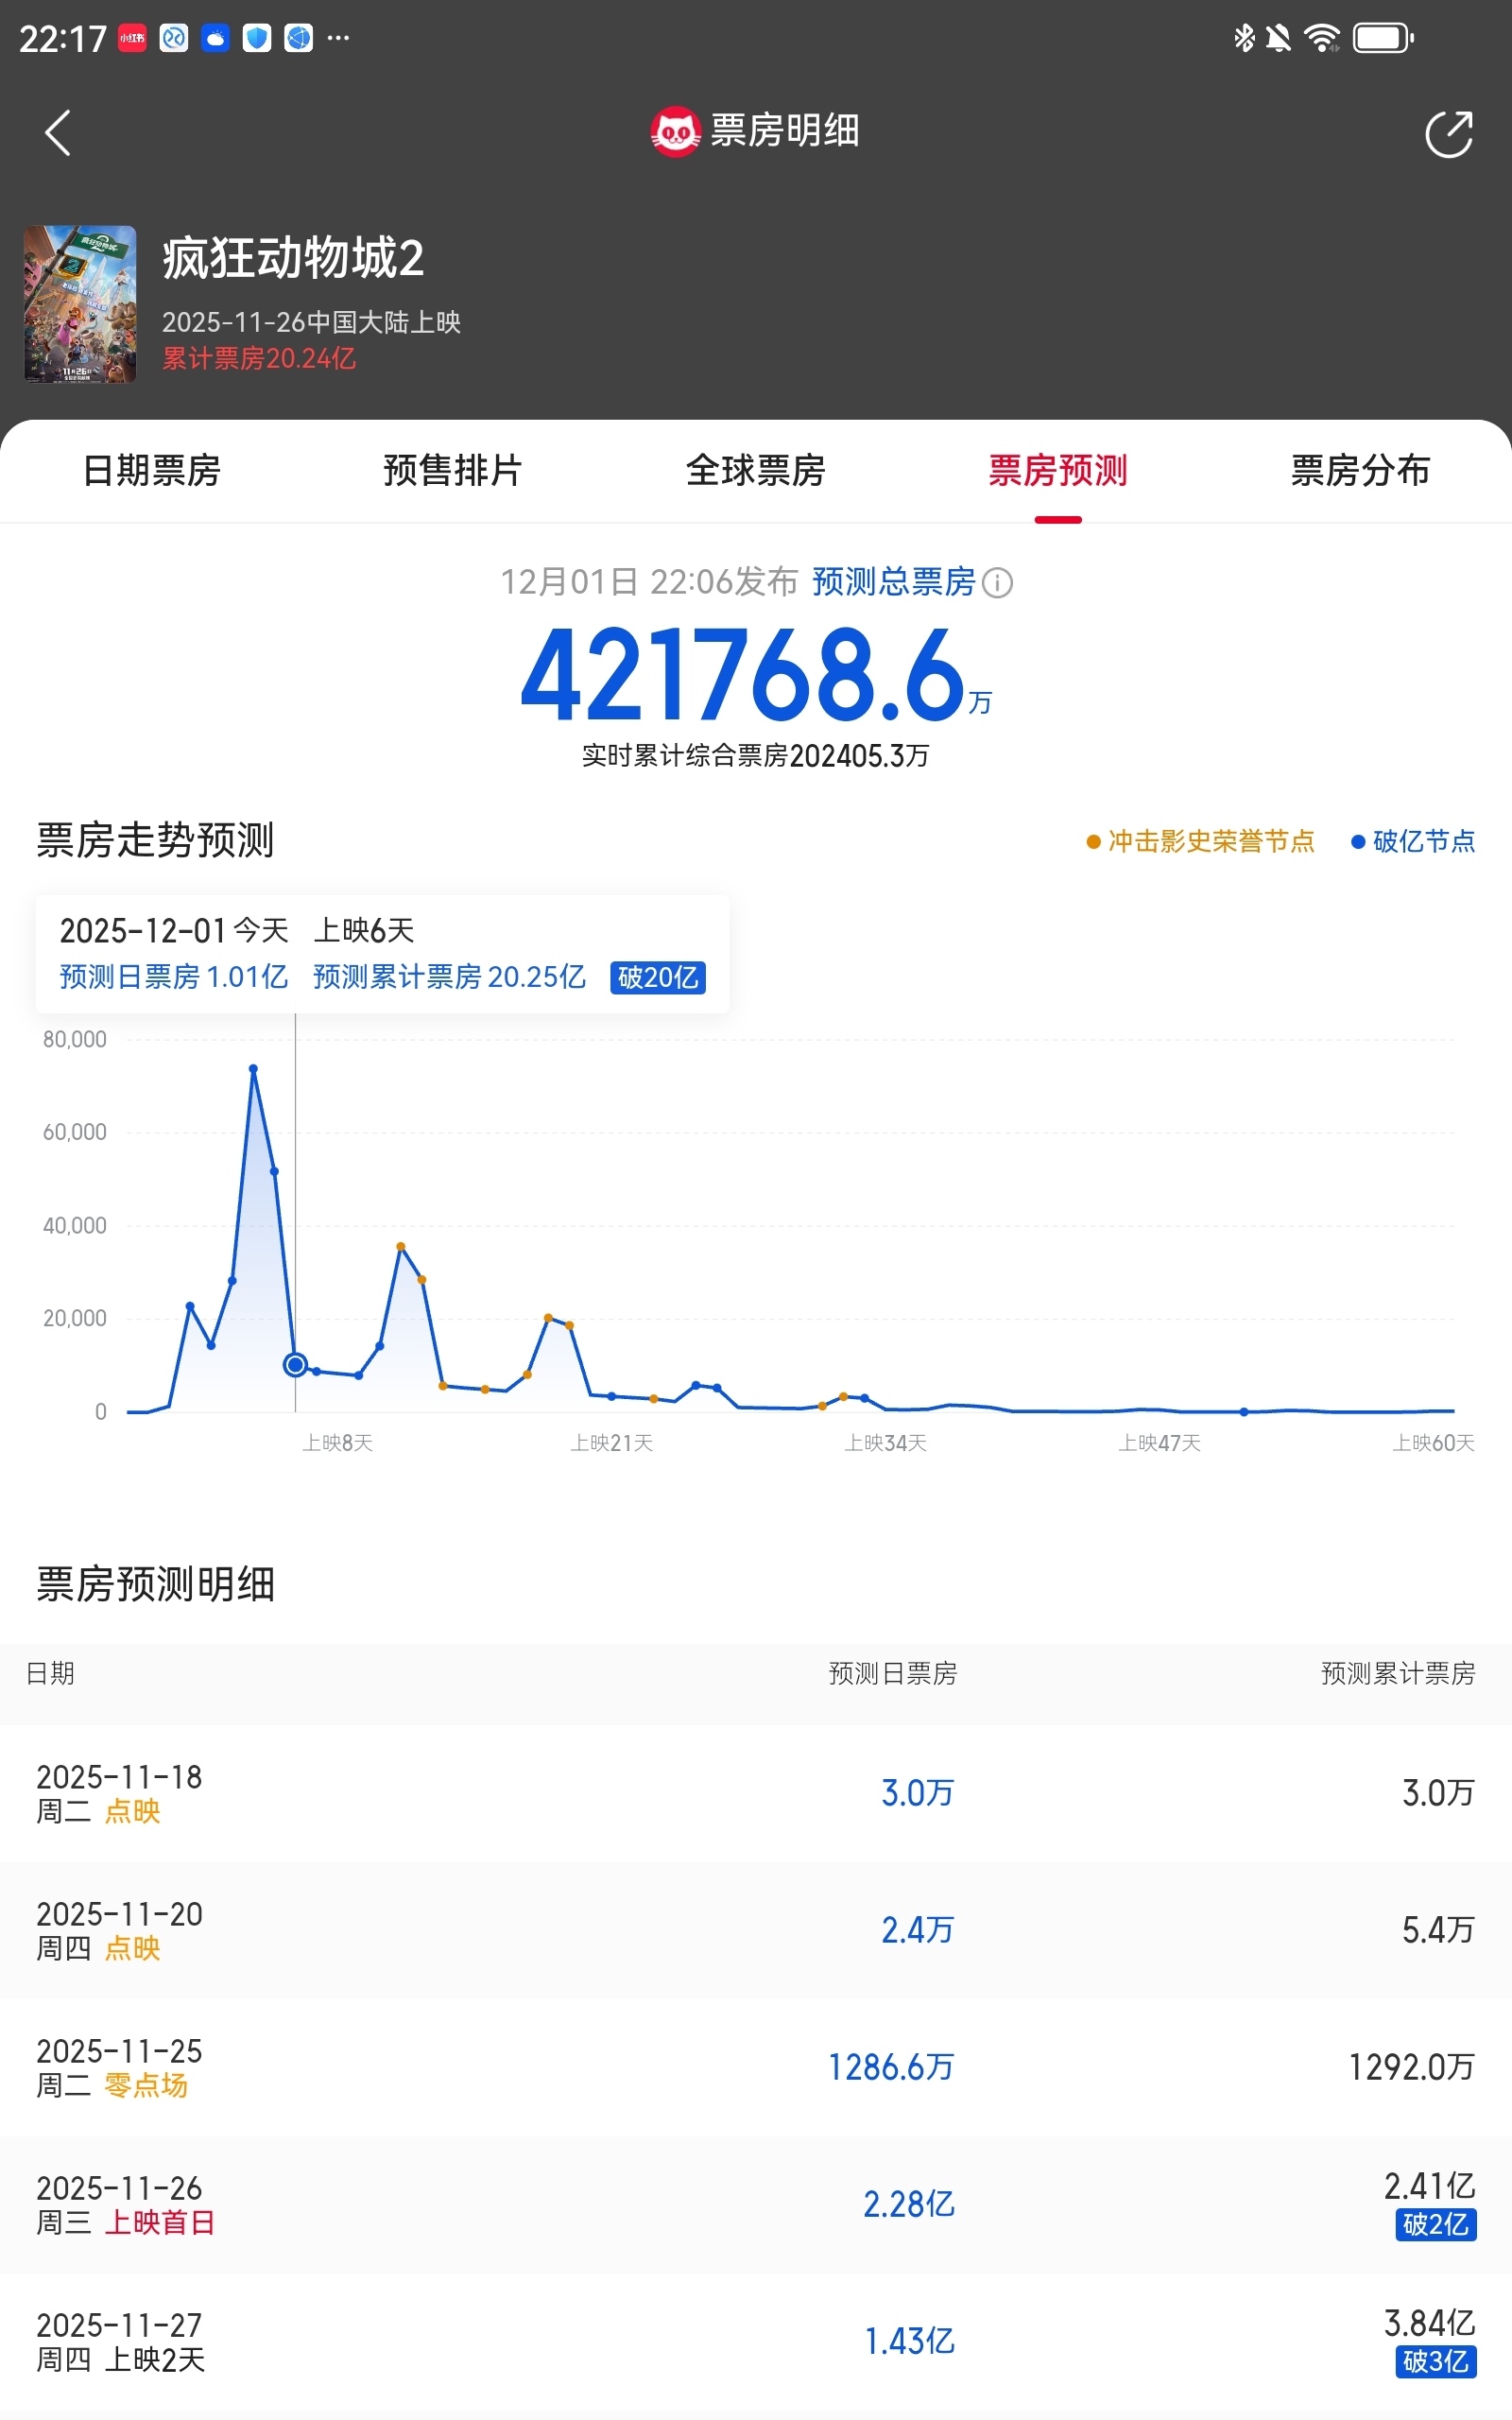
Task: Tap the 破2亿 milestone badge
Action: click(x=1436, y=2224)
